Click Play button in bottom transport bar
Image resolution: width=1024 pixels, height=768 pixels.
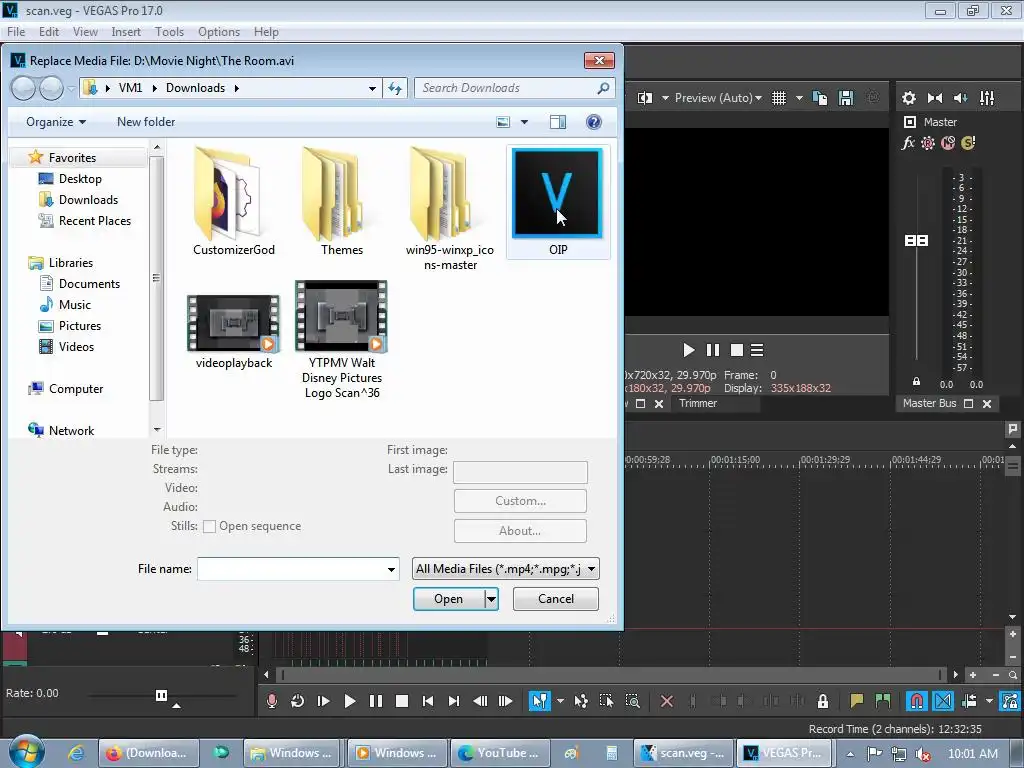coord(349,701)
